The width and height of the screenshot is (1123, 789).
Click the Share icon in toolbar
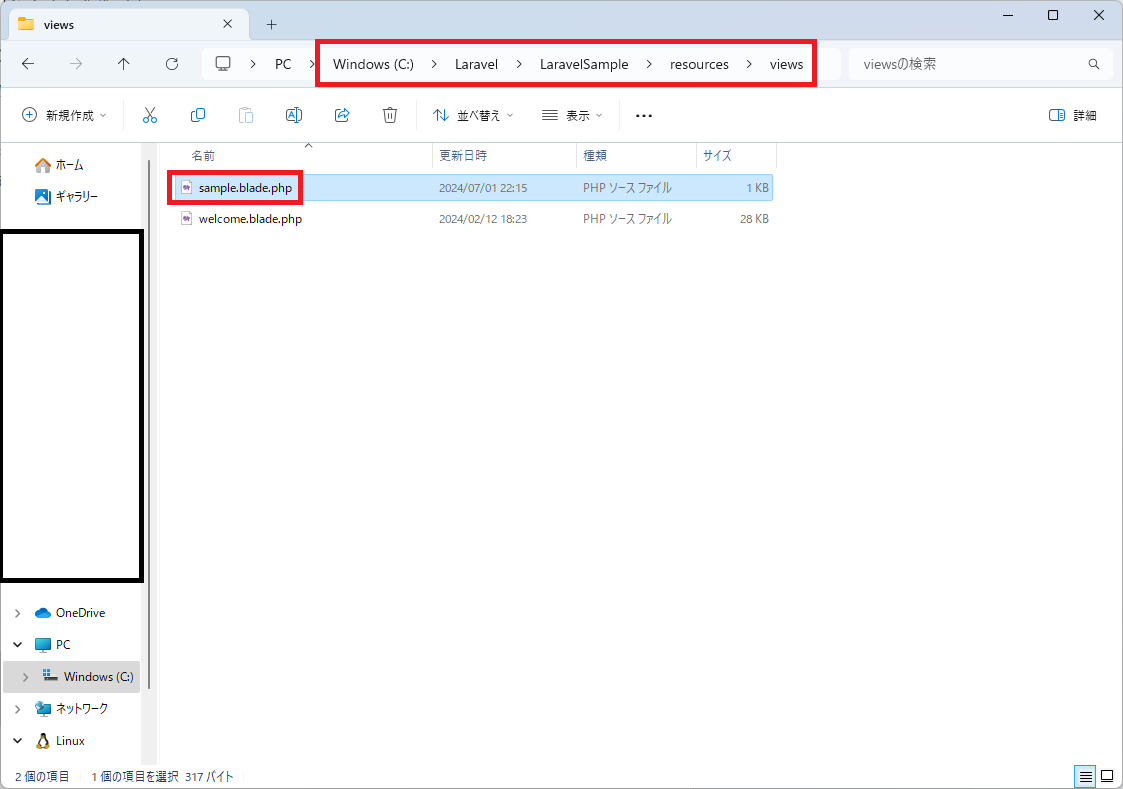pos(342,115)
